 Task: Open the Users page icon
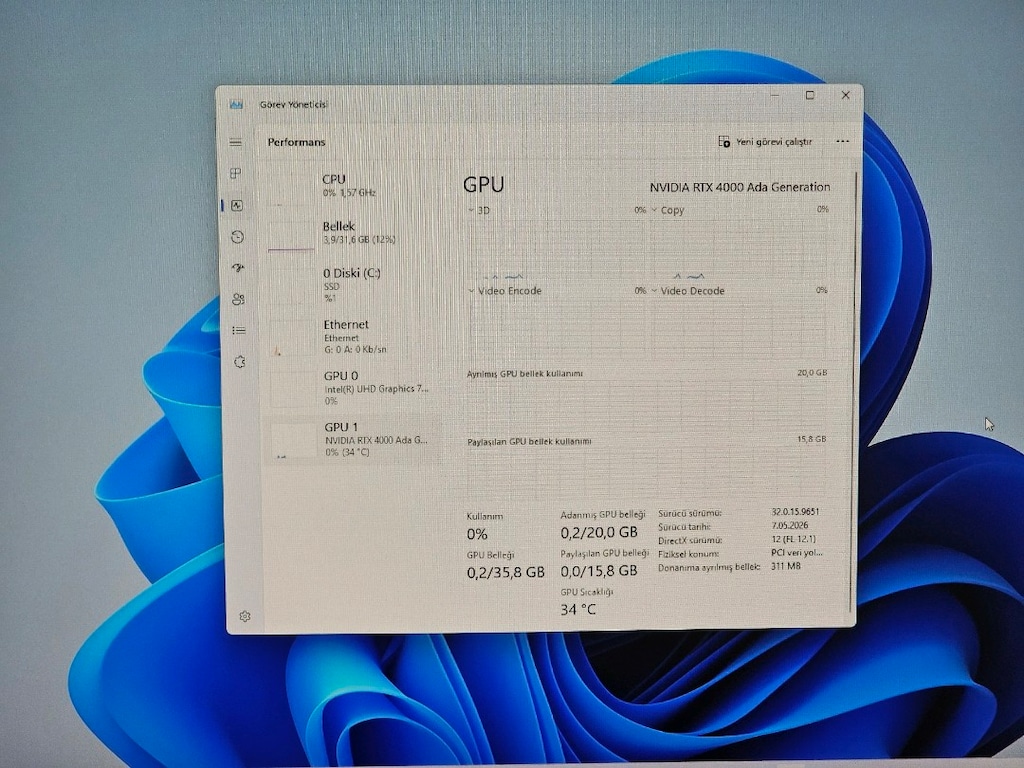[x=238, y=299]
